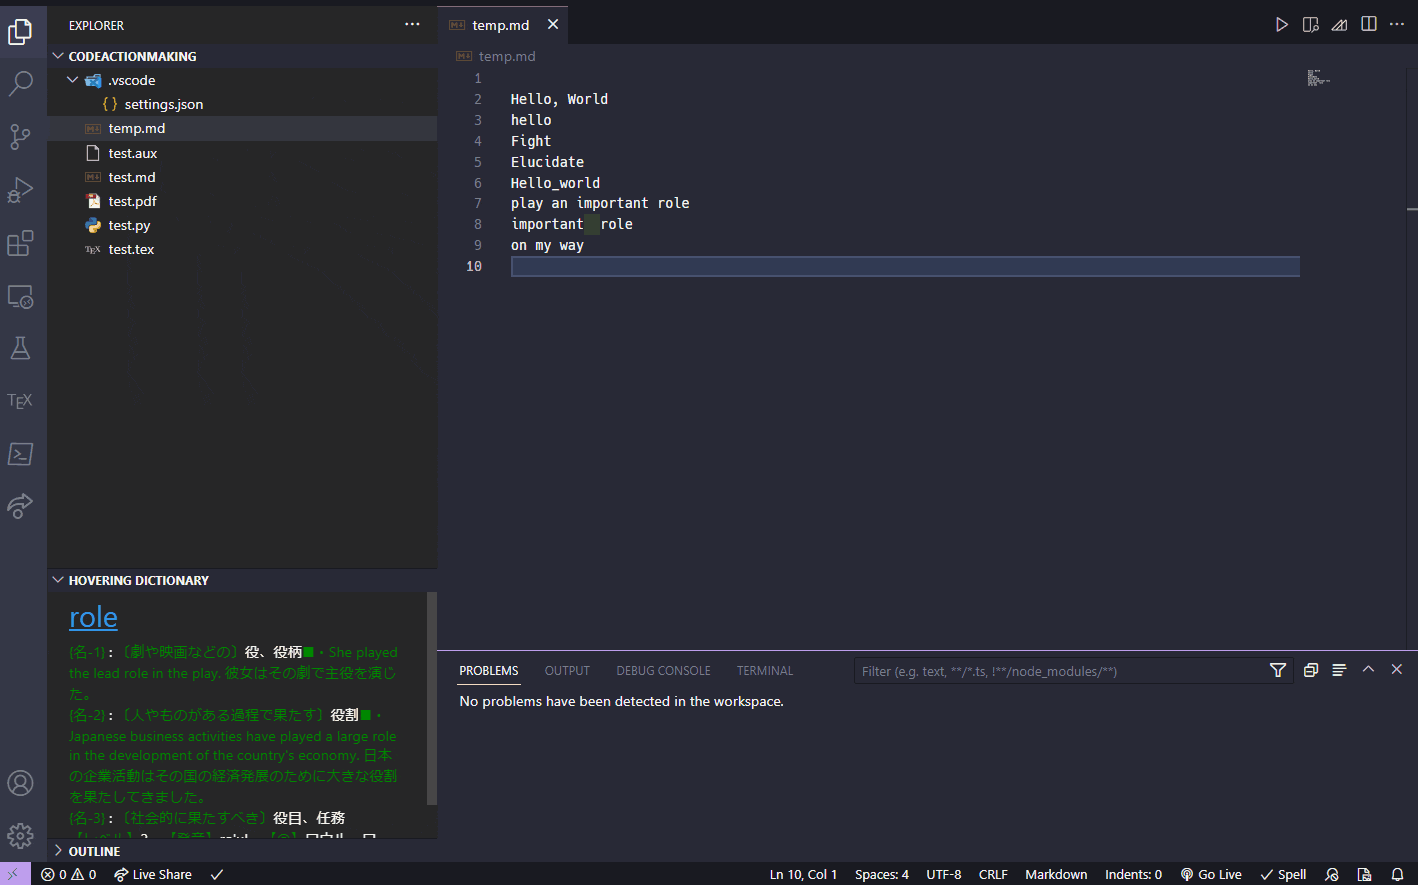The height and width of the screenshot is (885, 1418).
Task: Collapse the CODEACTIONMAKING folder section
Action: (242, 56)
